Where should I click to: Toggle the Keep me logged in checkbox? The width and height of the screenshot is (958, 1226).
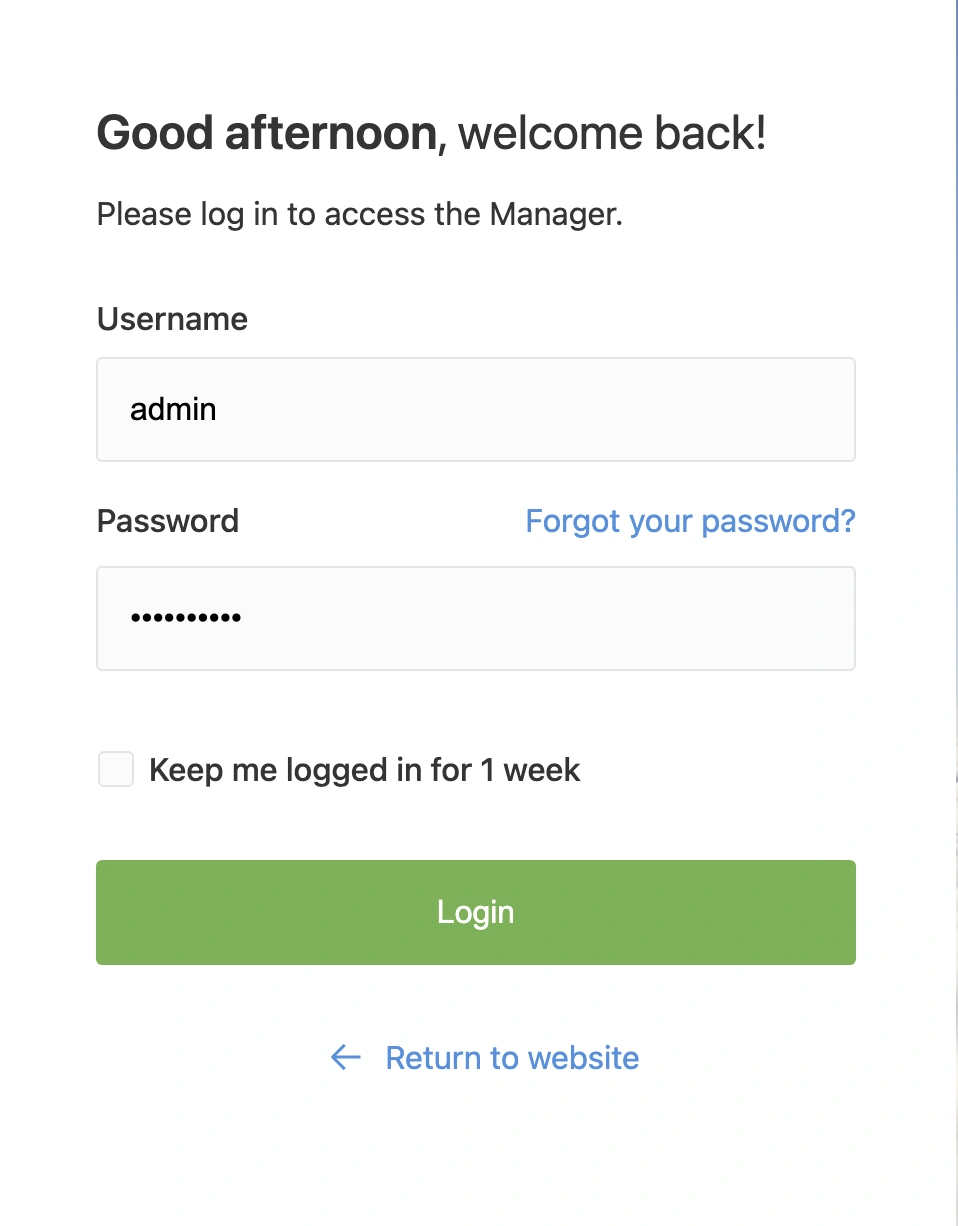[116, 770]
